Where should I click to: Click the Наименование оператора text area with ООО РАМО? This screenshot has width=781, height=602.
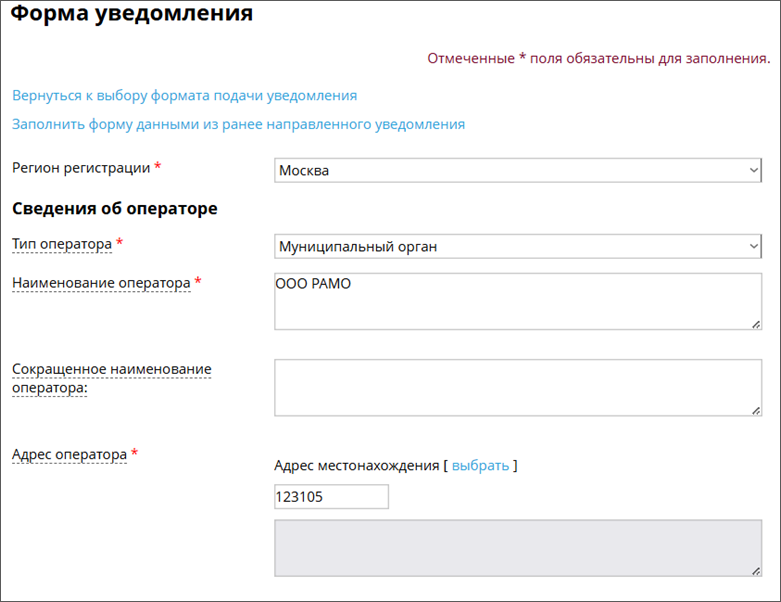tap(518, 301)
